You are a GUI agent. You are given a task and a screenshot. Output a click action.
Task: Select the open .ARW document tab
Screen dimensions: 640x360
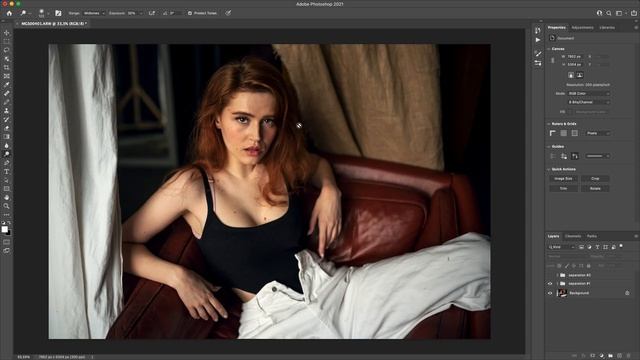[53, 24]
